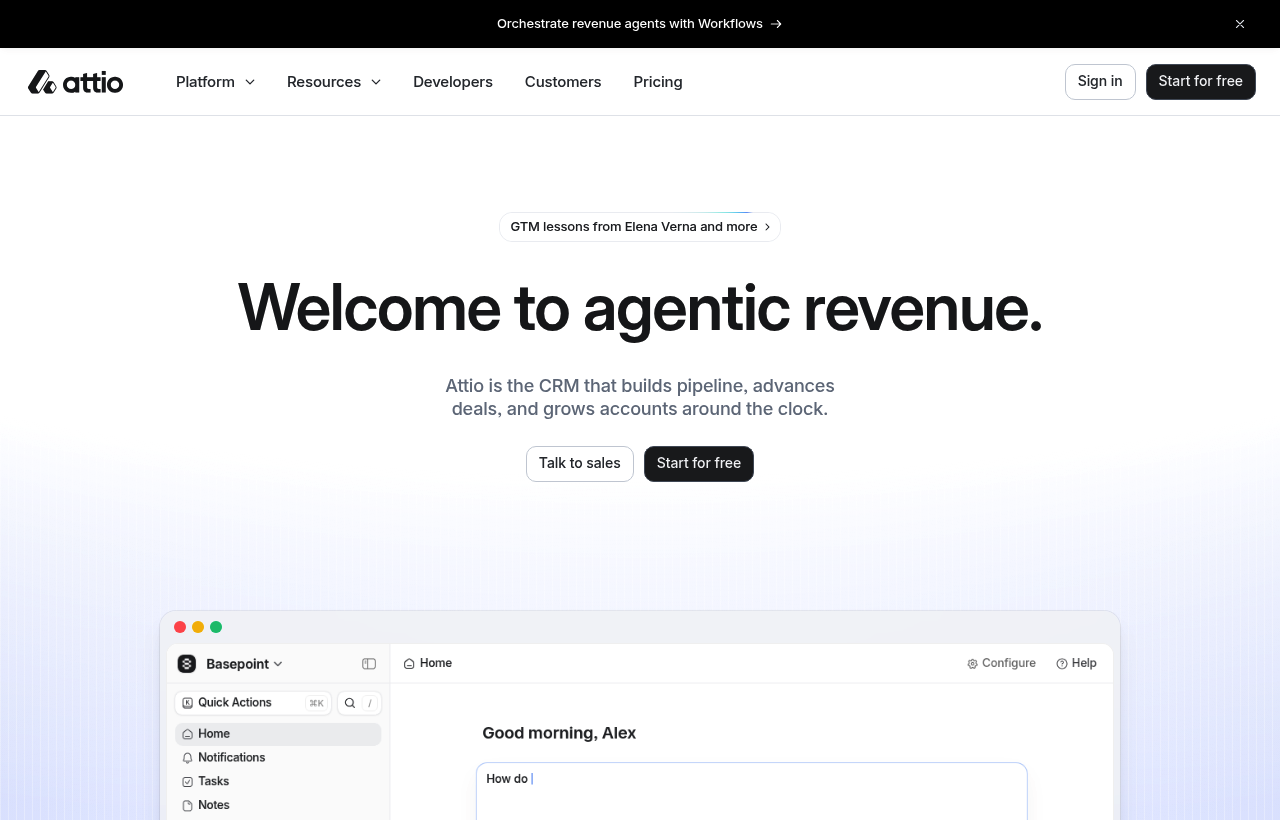
Task: Click the 'Welcome to agentic revenue.' headline
Action: tap(640, 307)
